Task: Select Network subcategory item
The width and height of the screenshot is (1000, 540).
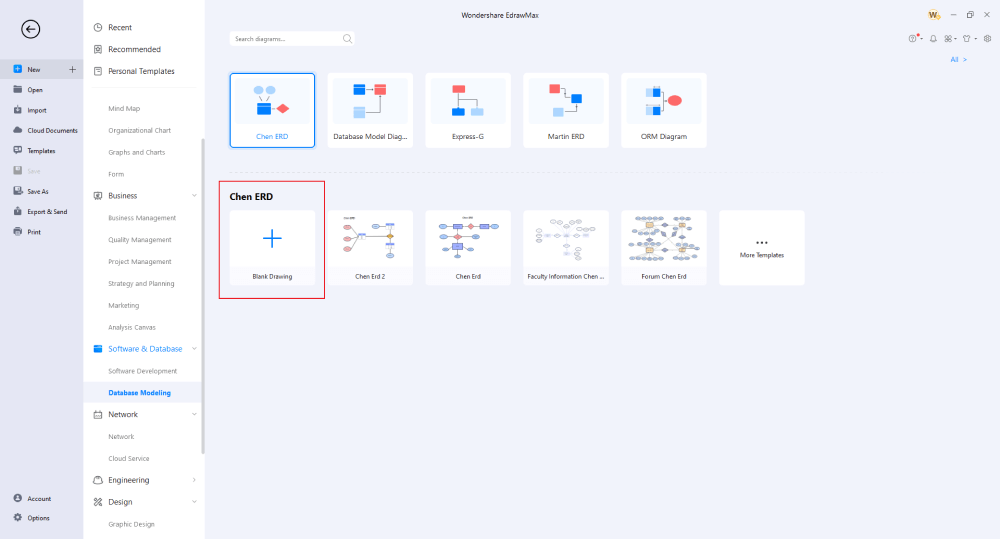Action: tap(121, 437)
